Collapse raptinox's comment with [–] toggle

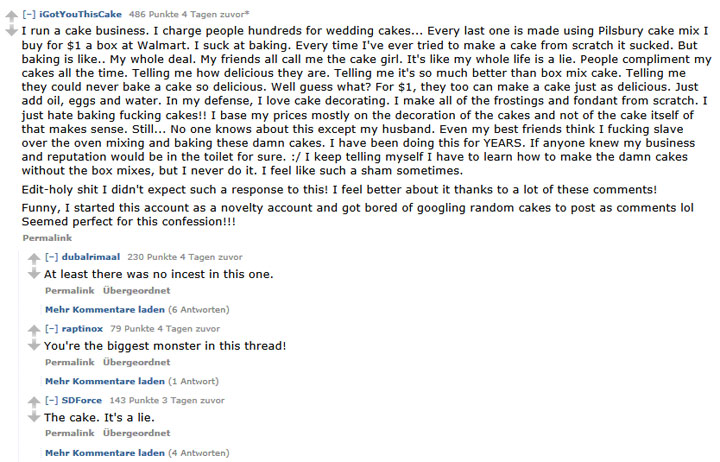51,328
